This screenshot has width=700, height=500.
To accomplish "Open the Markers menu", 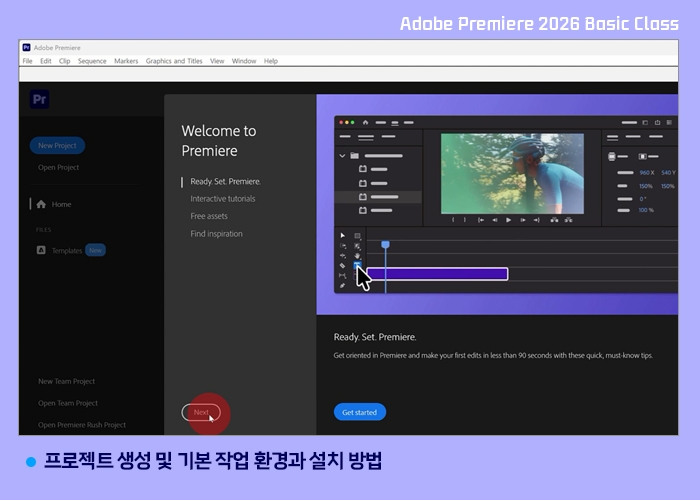I will 126,61.
